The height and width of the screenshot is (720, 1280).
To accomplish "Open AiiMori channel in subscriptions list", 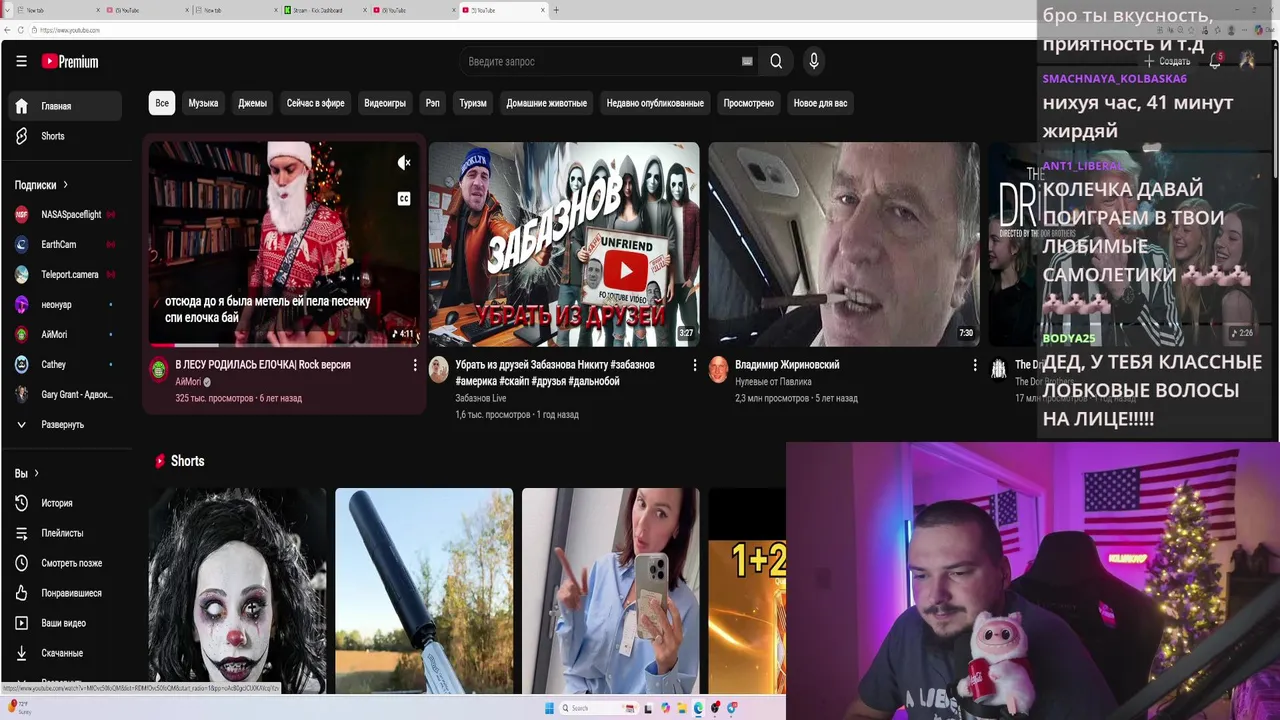I will tap(67, 334).
